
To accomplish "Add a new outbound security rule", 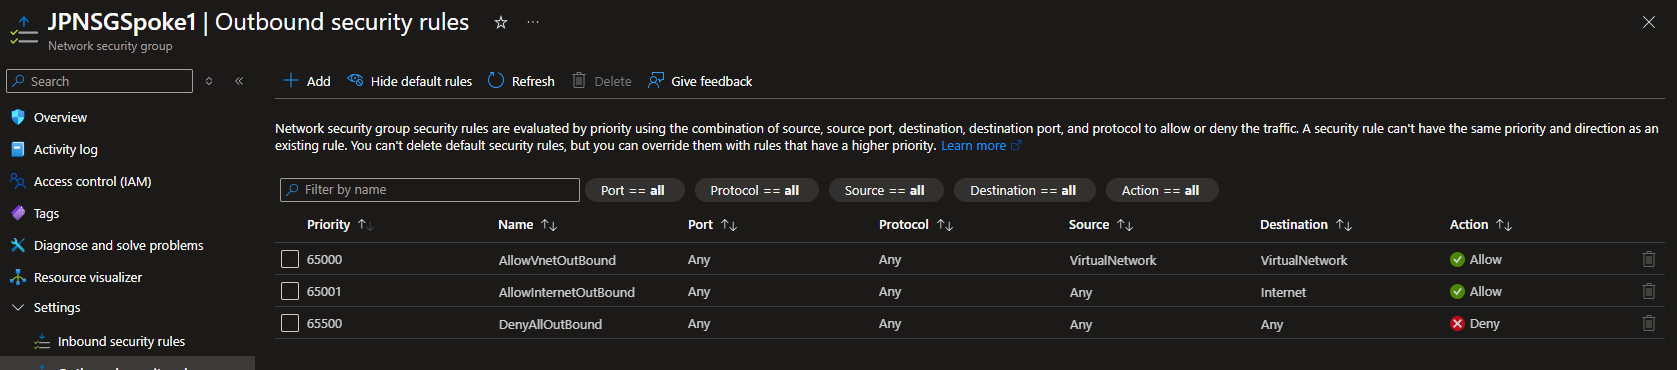I will [307, 81].
